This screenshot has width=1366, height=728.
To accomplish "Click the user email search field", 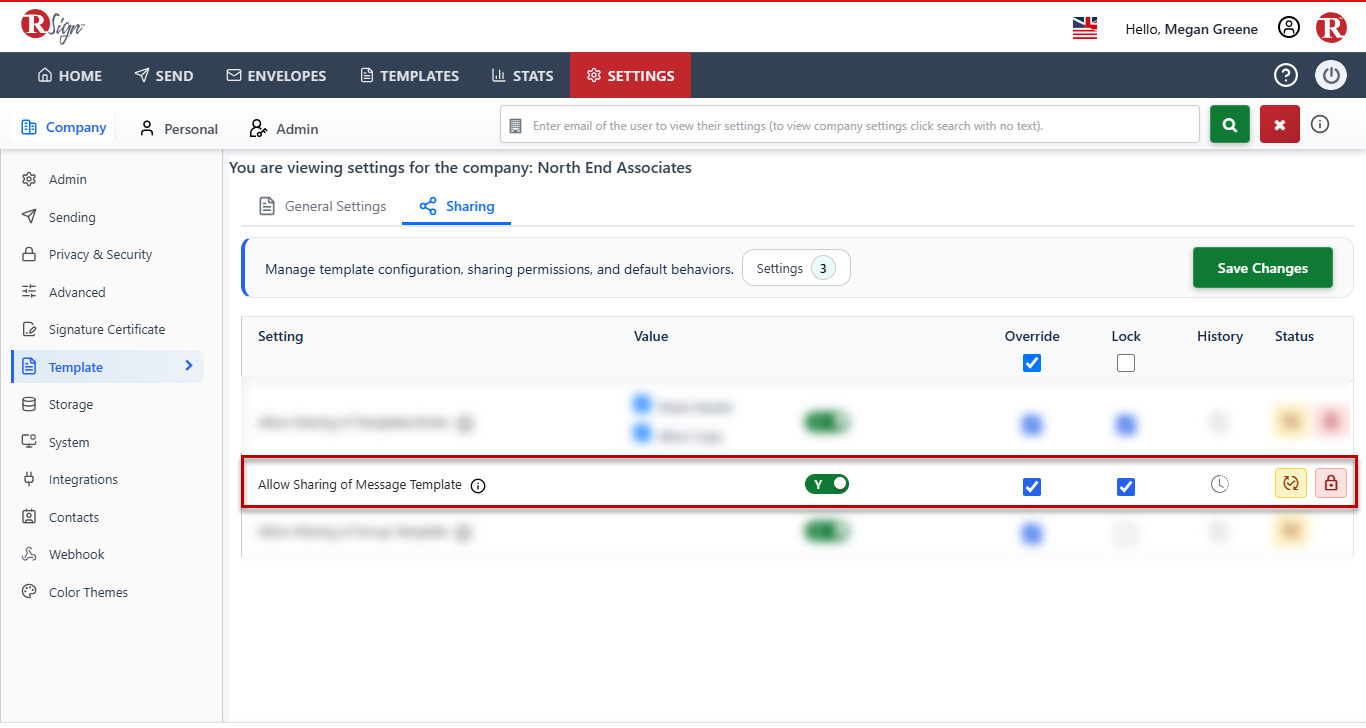I will (850, 125).
